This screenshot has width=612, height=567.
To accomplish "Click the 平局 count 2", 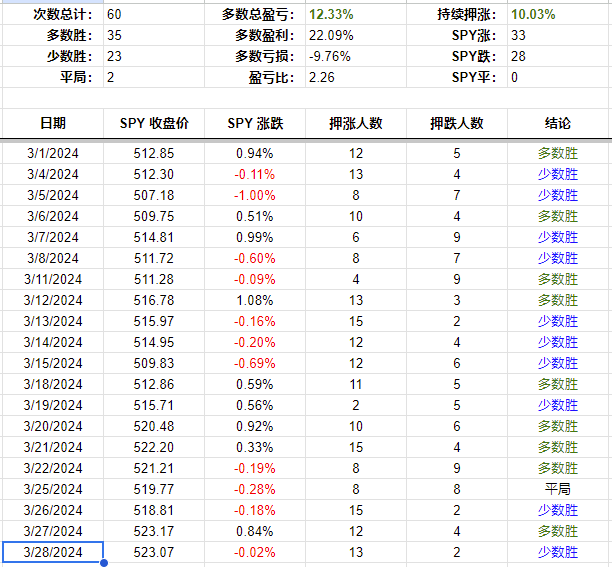I will pyautogui.click(x=154, y=77).
